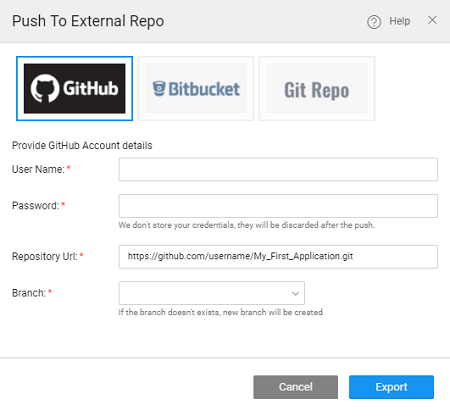Switch to the Bitbucket provider option

[196, 89]
